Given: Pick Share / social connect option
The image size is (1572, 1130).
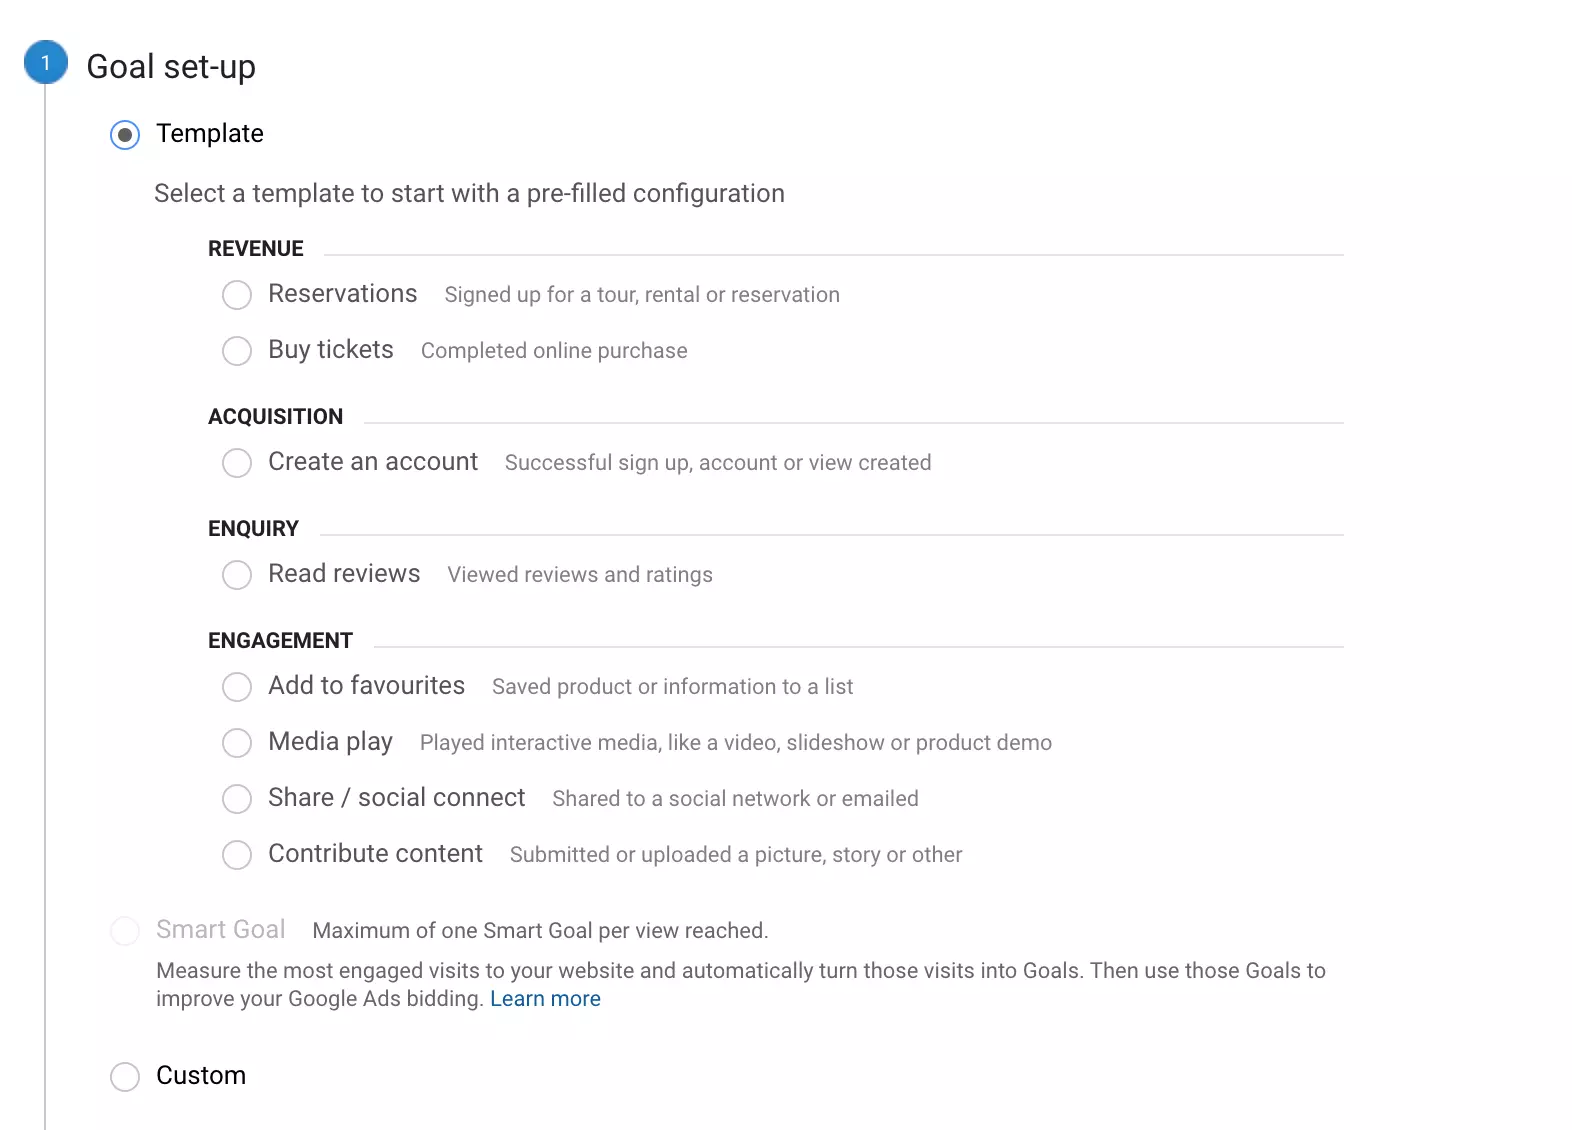Looking at the screenshot, I should point(237,799).
